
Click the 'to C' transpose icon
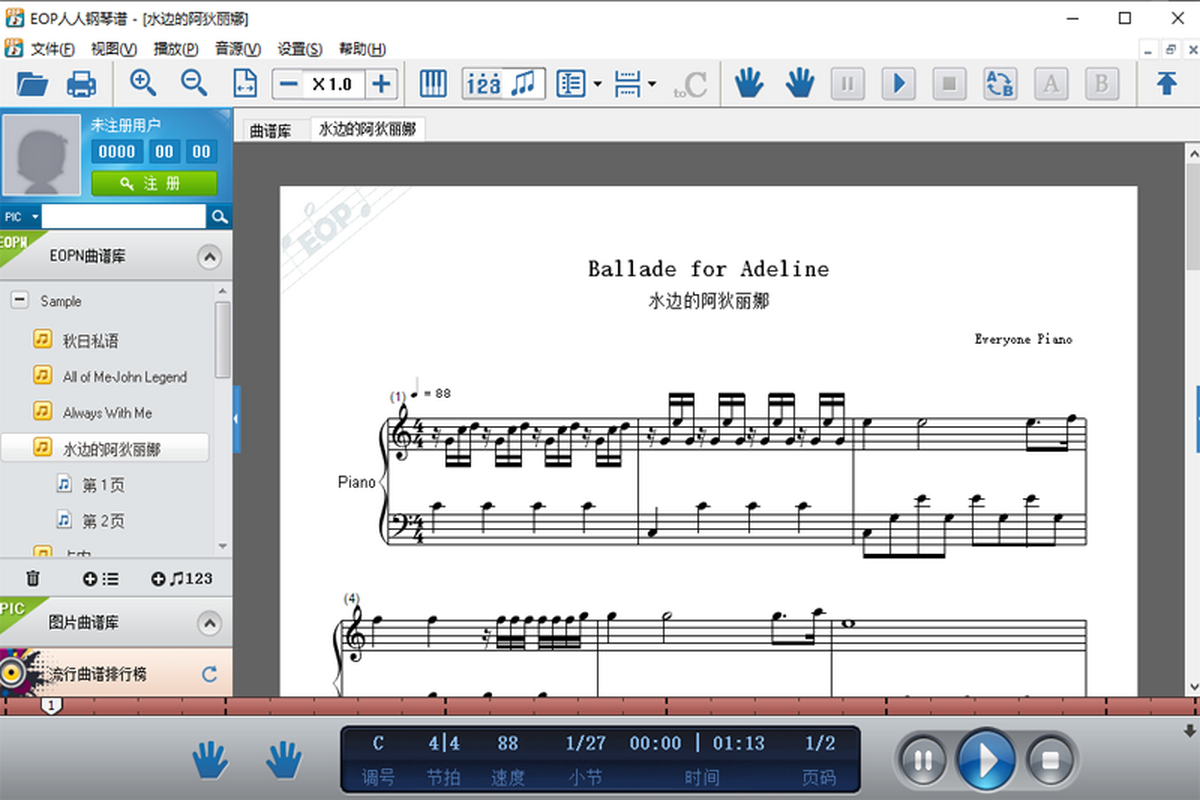pyautogui.click(x=690, y=84)
